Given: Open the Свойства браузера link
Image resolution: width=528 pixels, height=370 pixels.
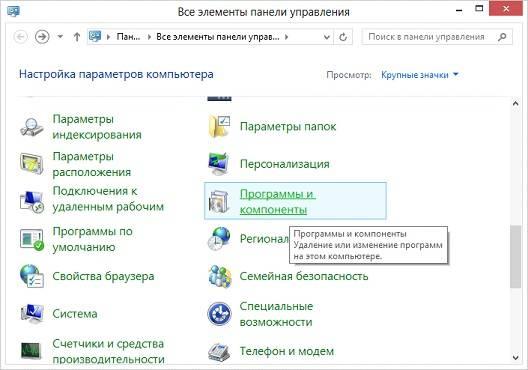Looking at the screenshot, I should coord(103,276).
